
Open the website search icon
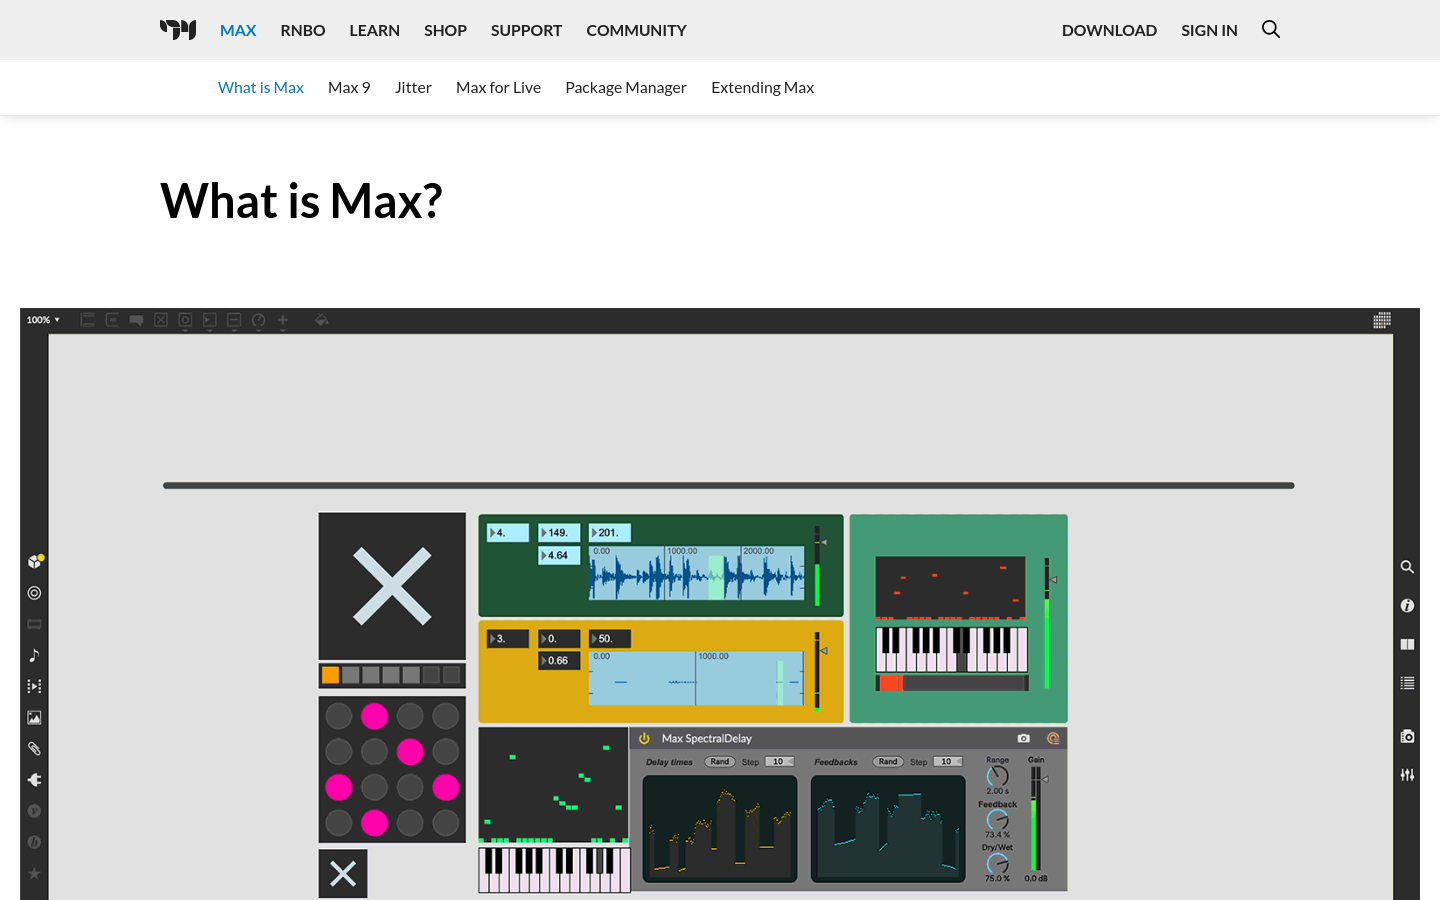[1270, 30]
